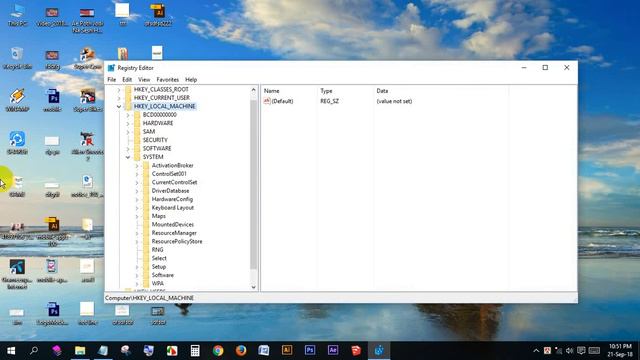Screen dimensions: 640x360
Task: Show hidden system tray icons
Action: coord(536,351)
